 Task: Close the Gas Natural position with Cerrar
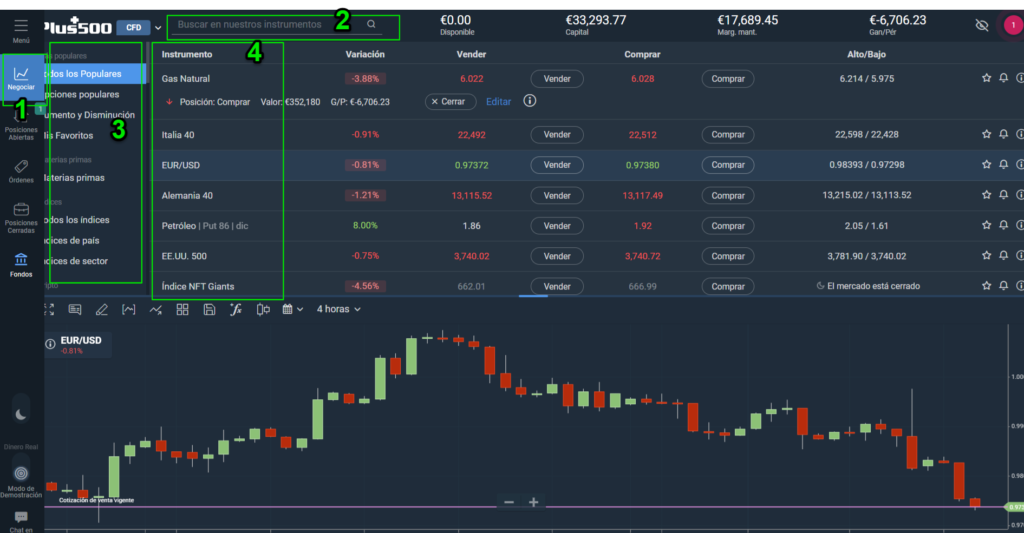coord(451,101)
